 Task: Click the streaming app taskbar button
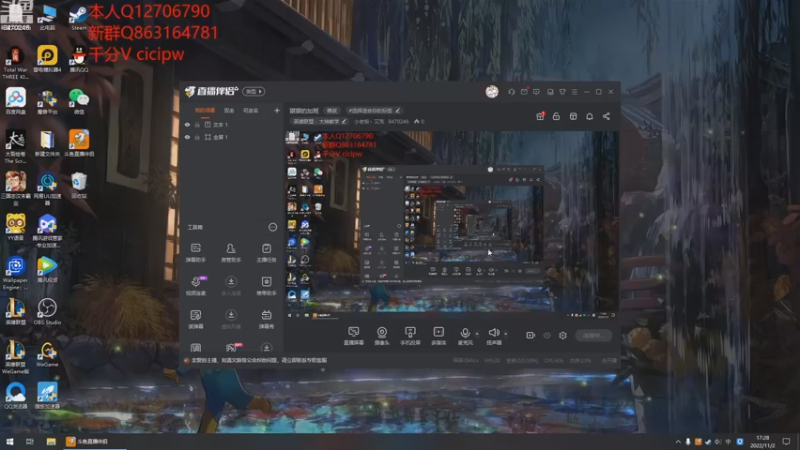click(95, 442)
